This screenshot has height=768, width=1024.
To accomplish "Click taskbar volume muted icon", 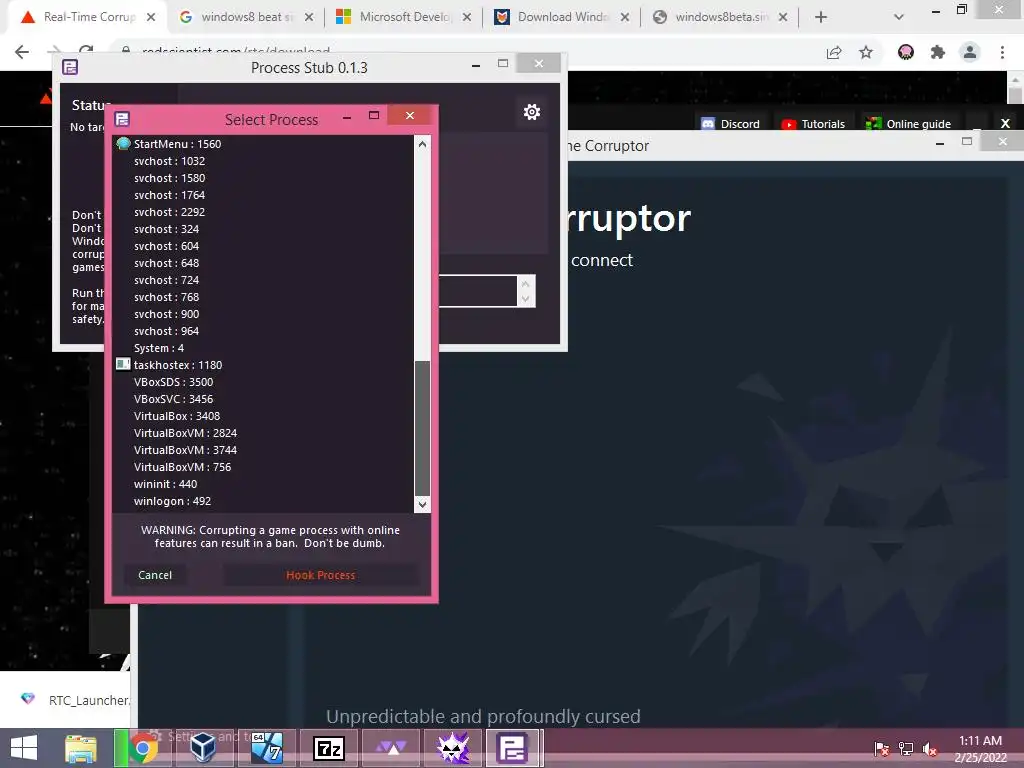I will coord(930,748).
